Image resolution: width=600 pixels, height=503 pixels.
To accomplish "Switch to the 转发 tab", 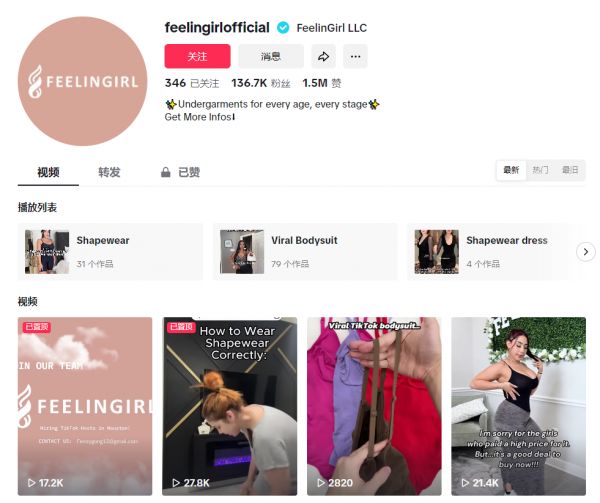I will [x=109, y=172].
